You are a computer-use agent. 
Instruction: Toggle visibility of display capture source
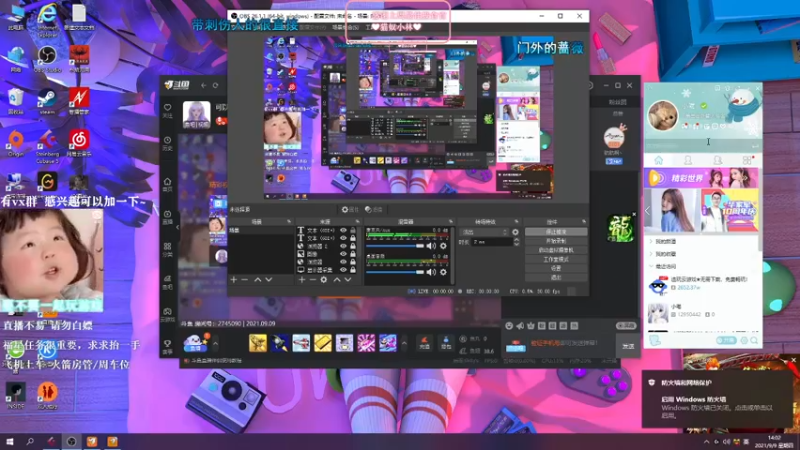click(x=343, y=269)
